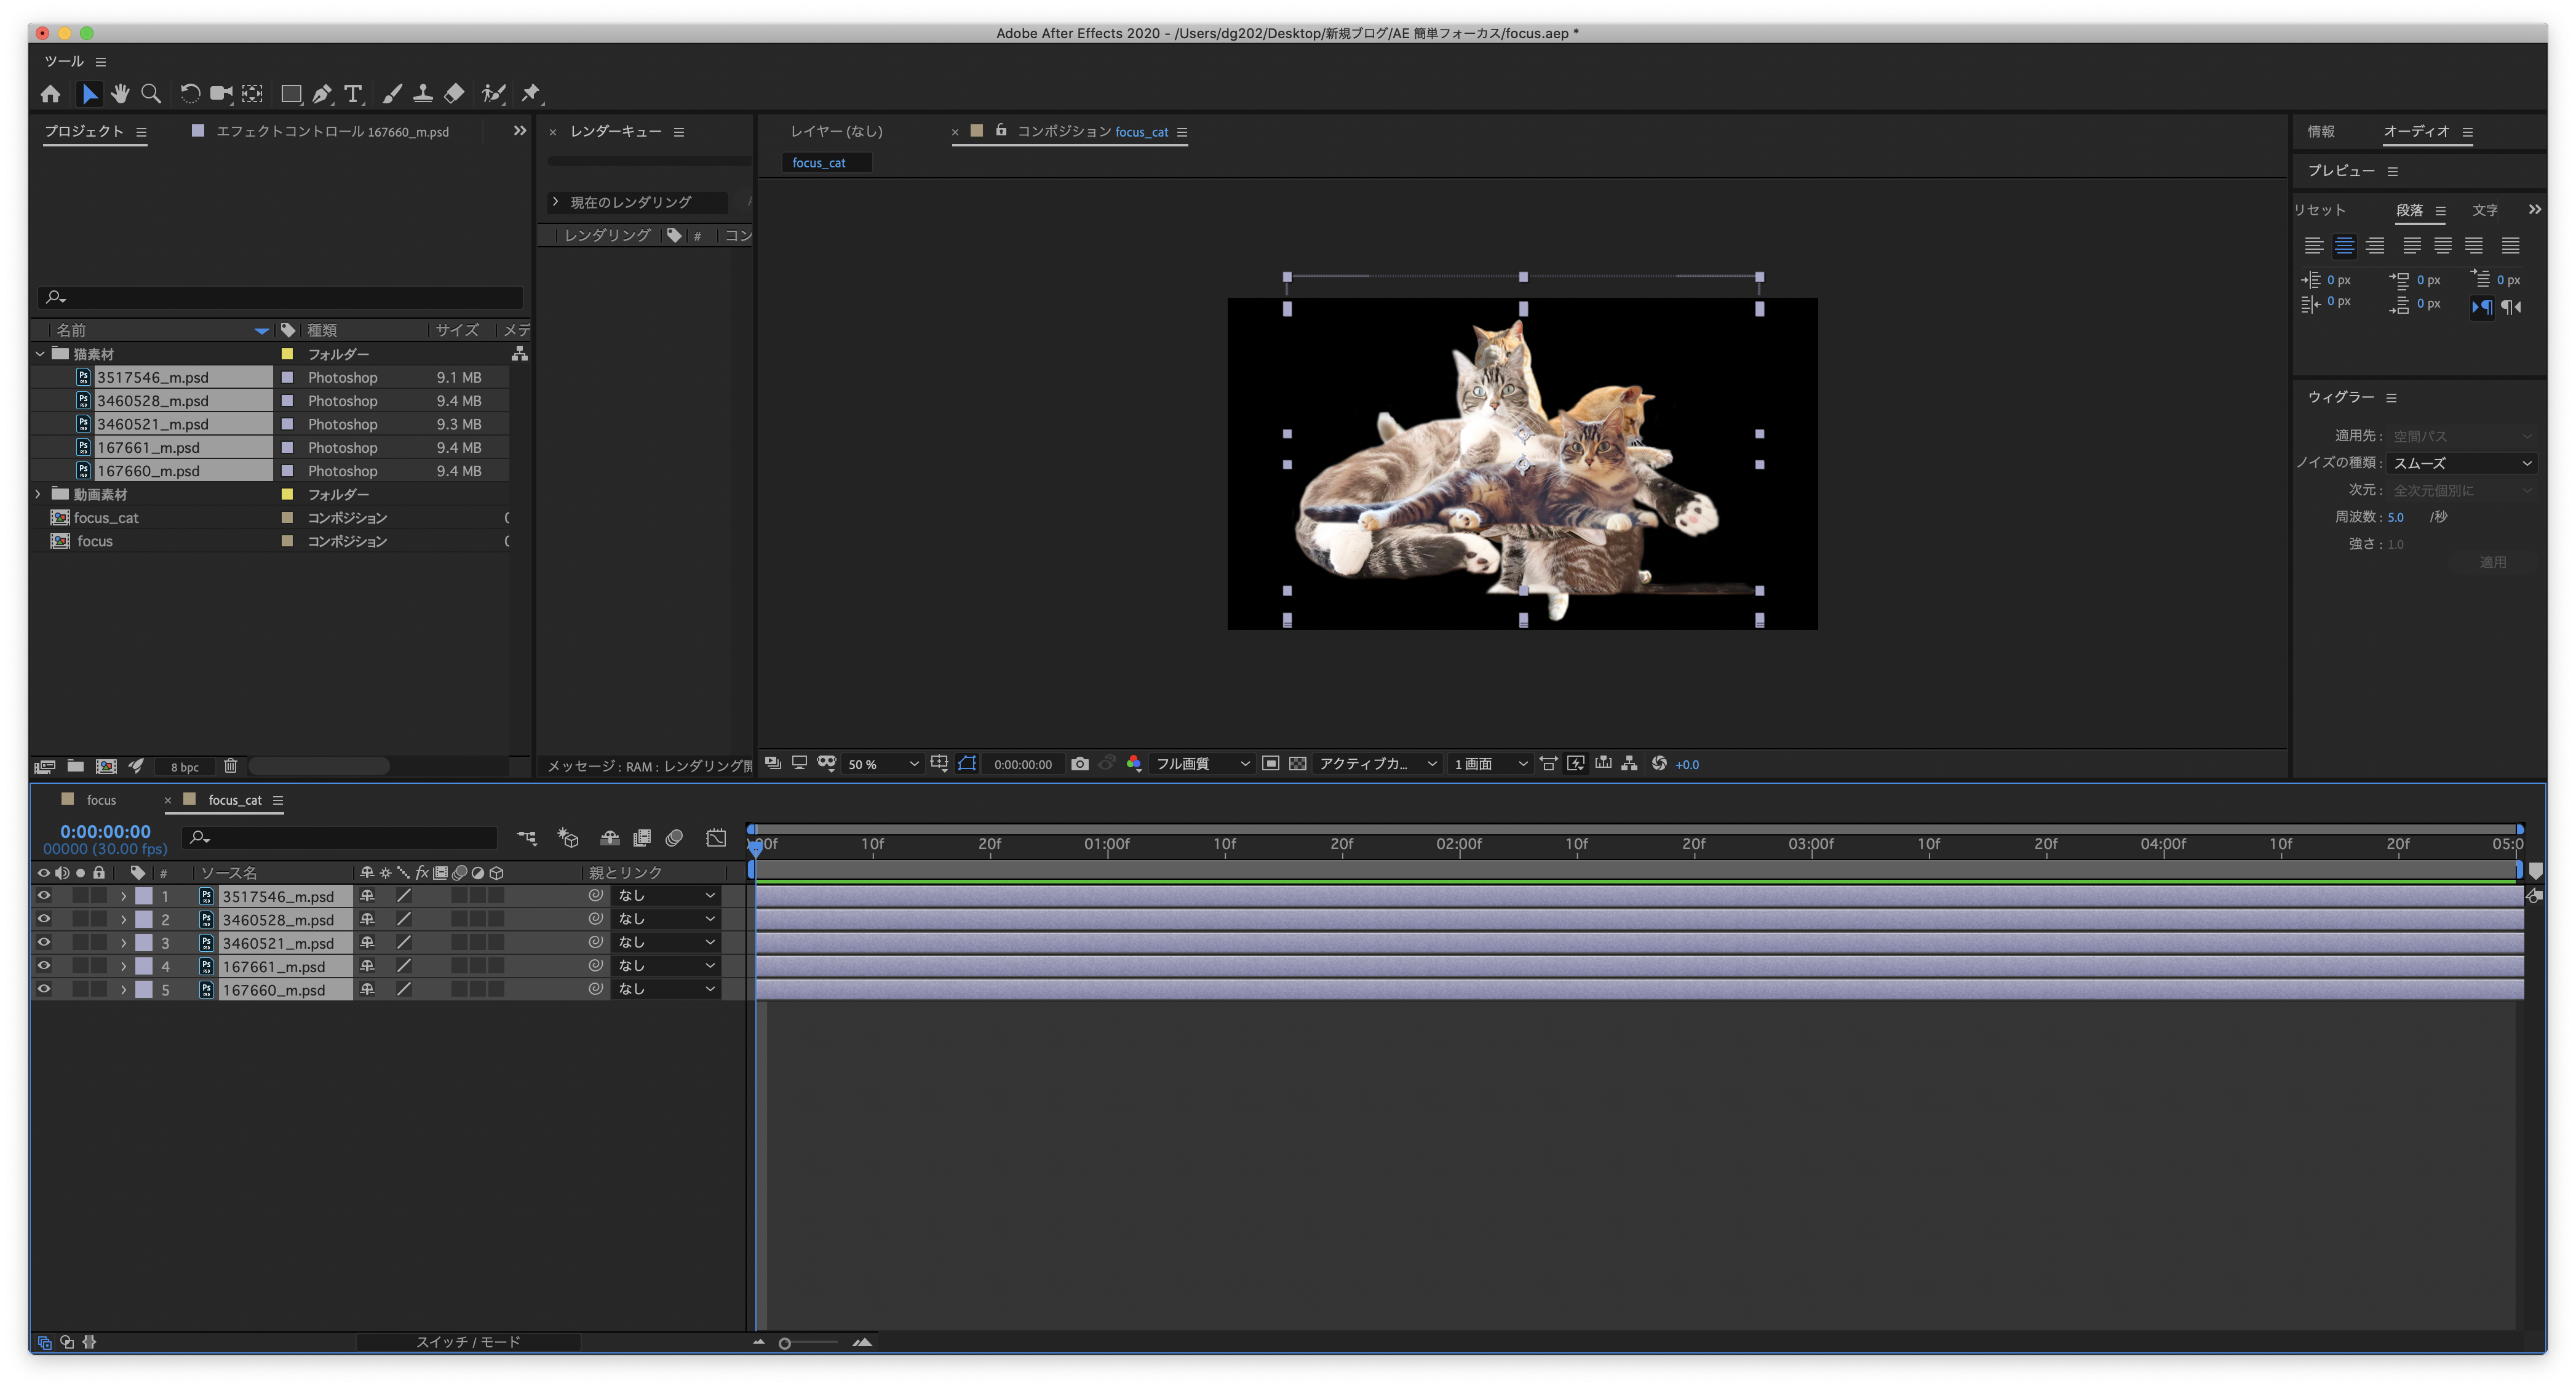This screenshot has width=2576, height=1388.
Task: Open the Composition Mini-Flowchart in timeline
Action: 526,838
